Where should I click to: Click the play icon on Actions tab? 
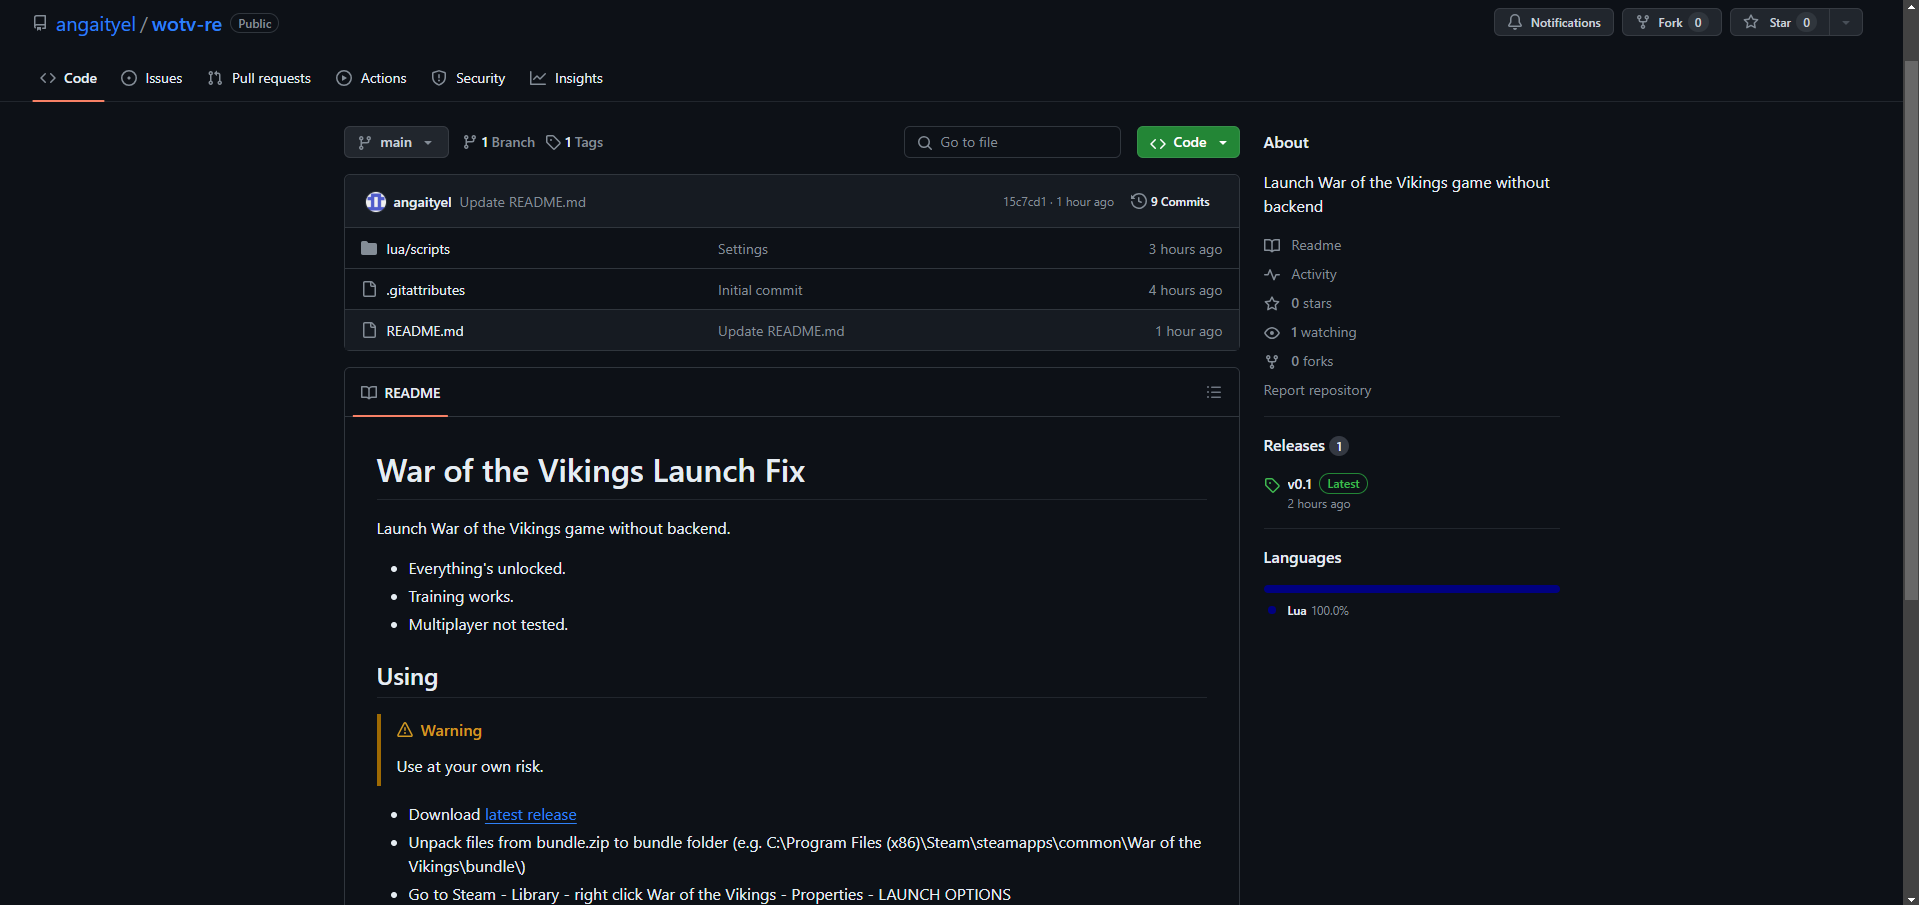pos(344,78)
